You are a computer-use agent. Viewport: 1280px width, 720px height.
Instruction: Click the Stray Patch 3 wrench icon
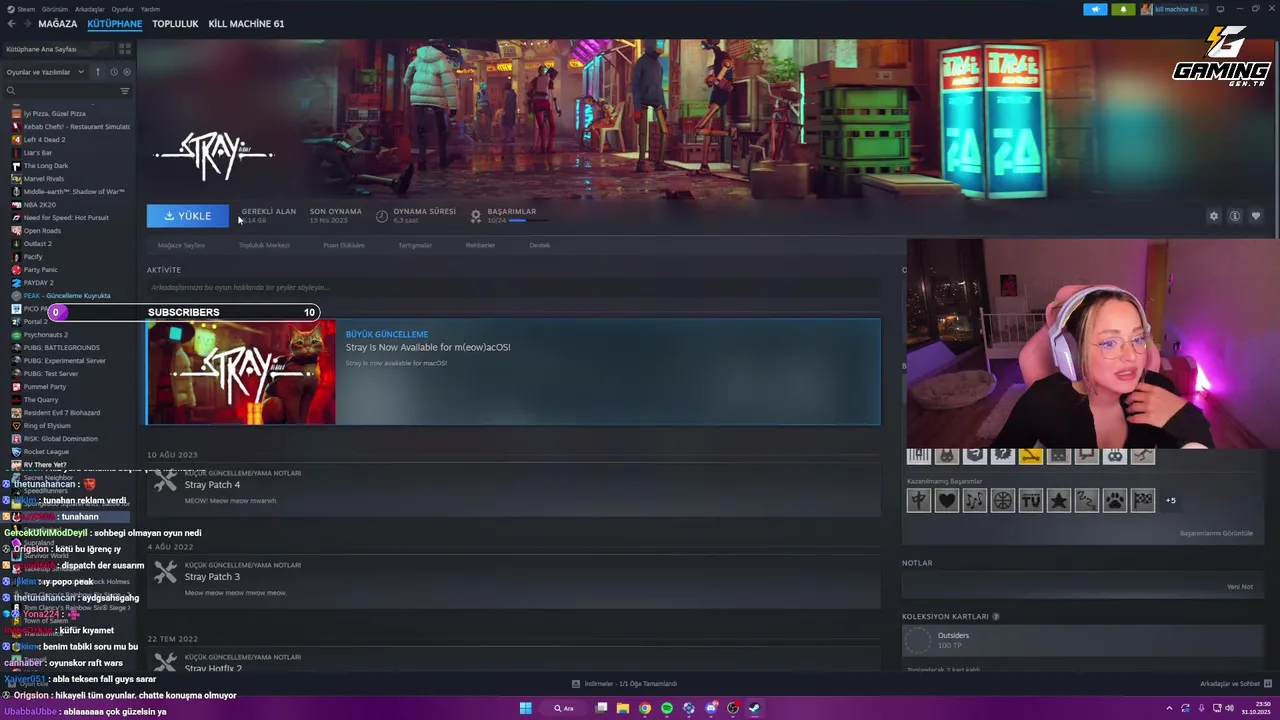click(166, 573)
